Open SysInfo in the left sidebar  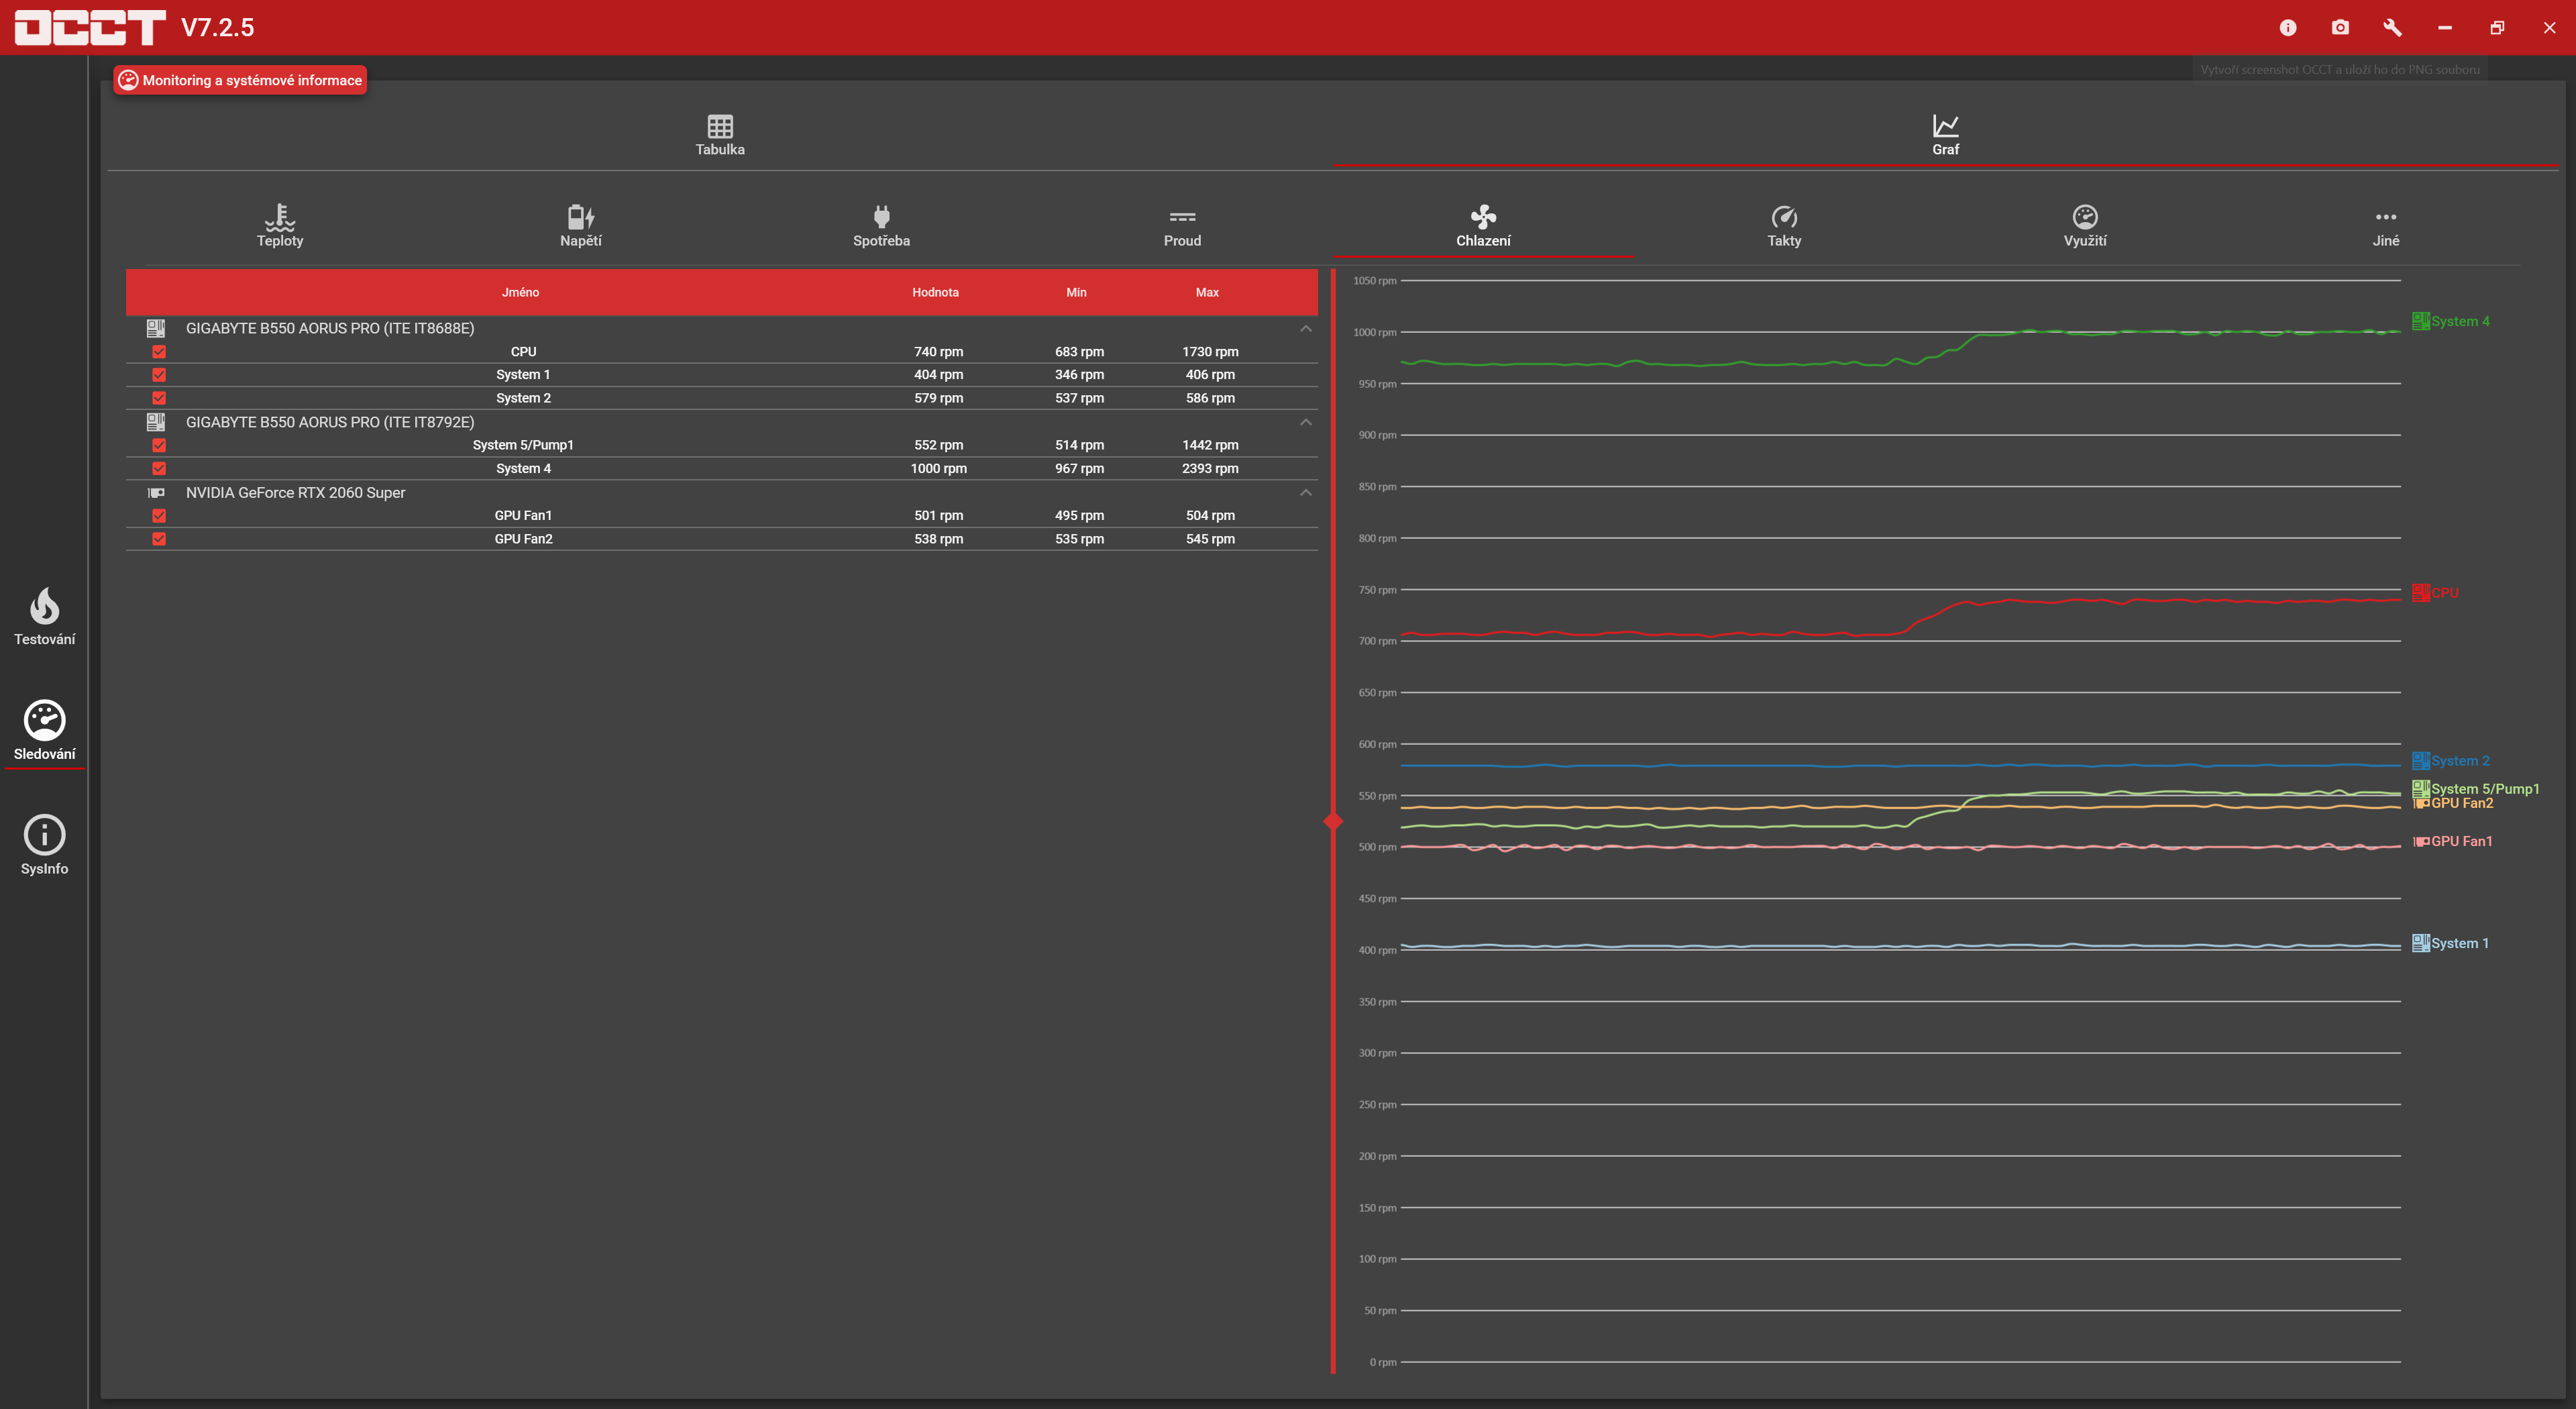(44, 845)
